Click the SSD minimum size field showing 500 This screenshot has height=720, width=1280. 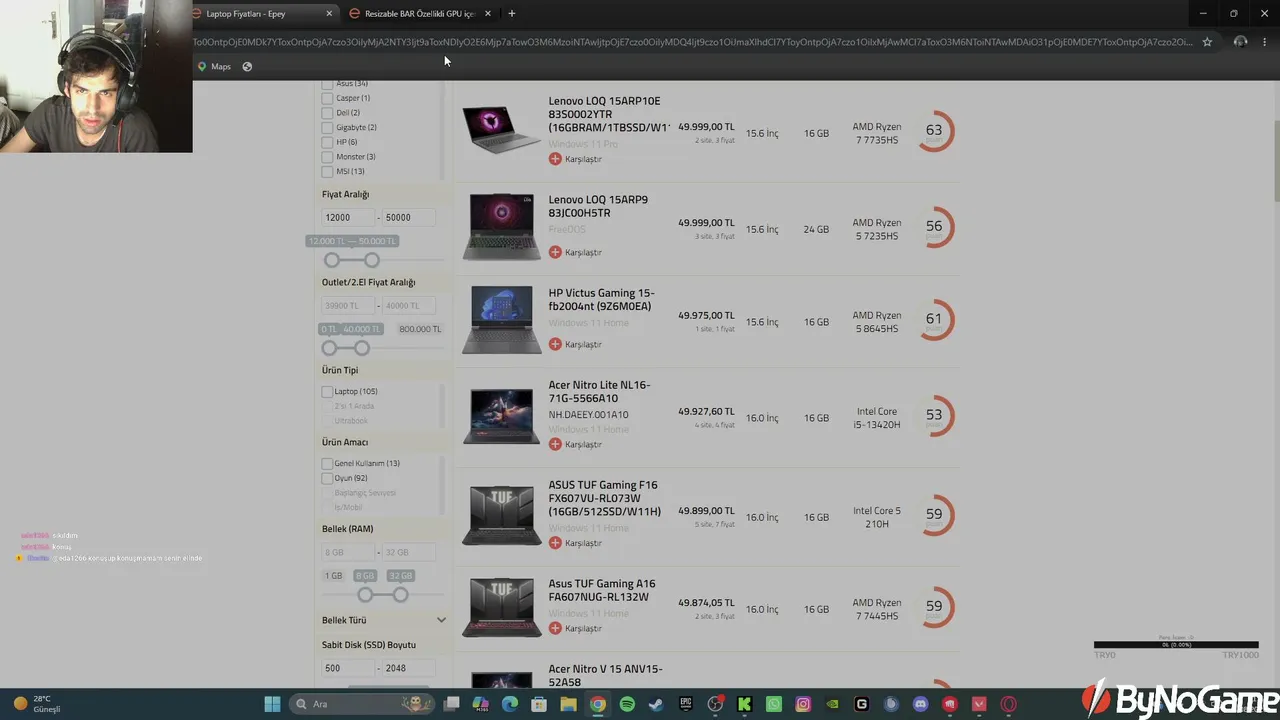[x=348, y=668]
